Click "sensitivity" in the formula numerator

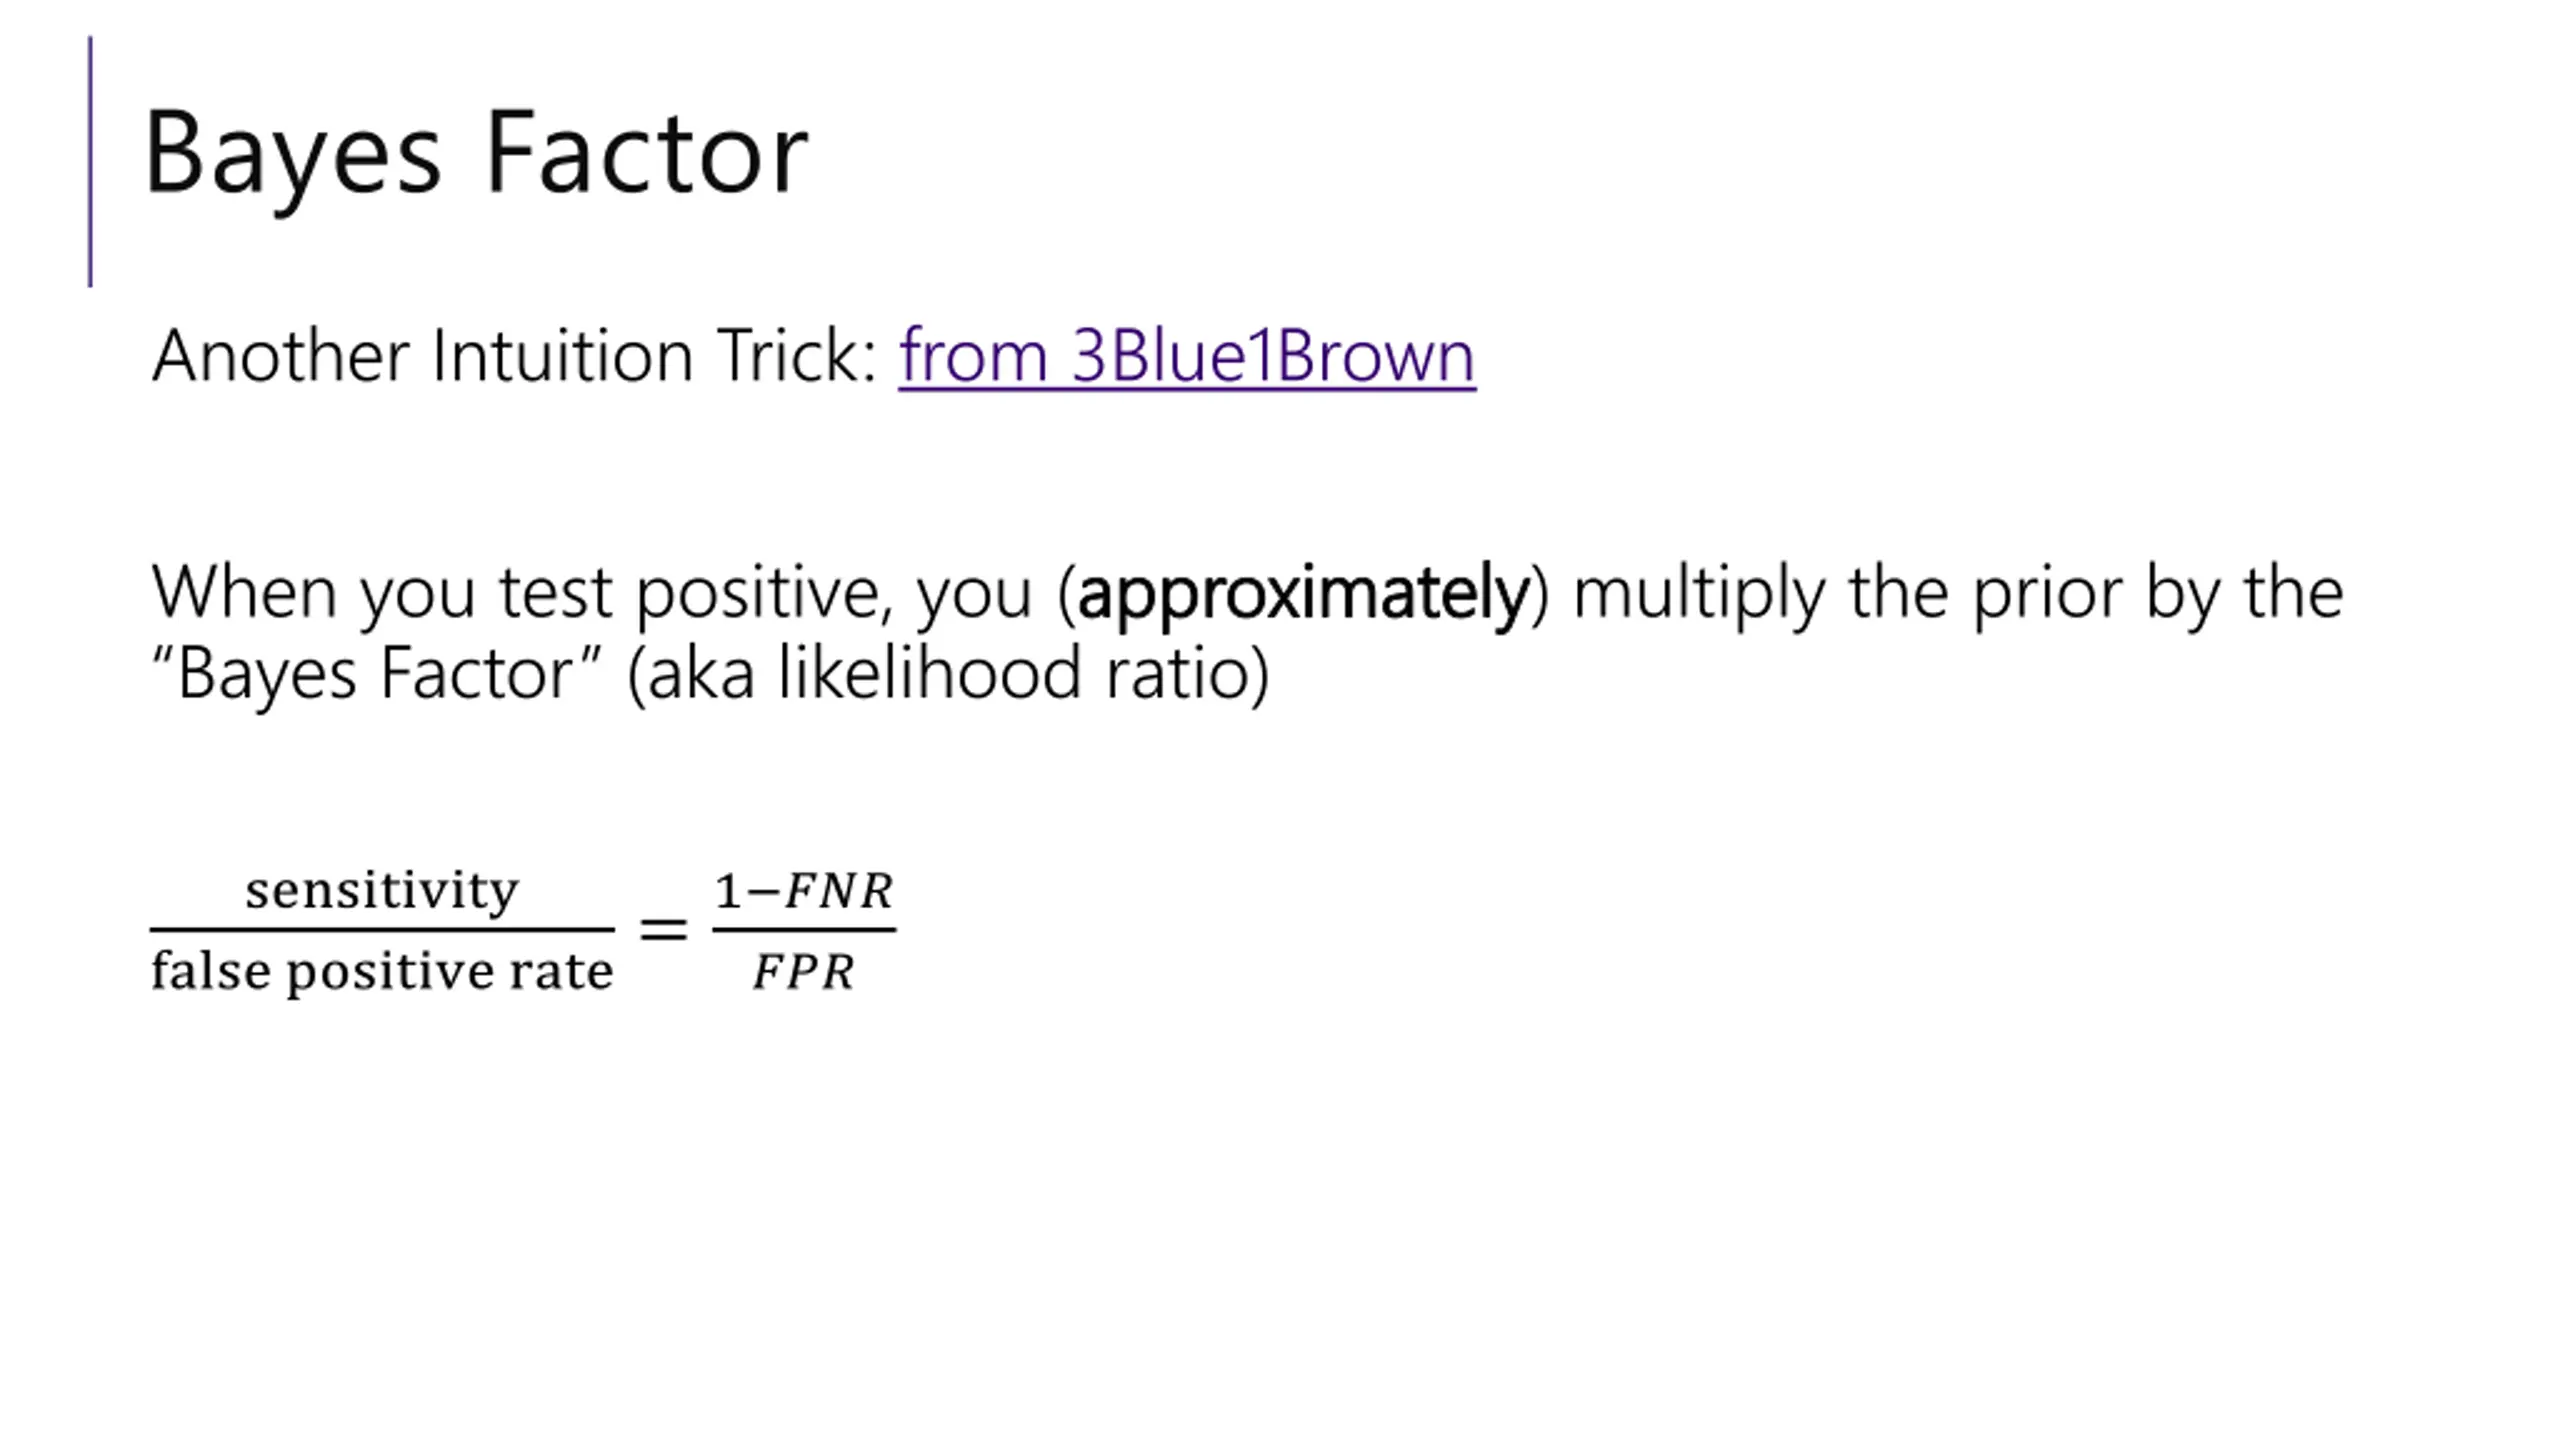tap(382, 889)
